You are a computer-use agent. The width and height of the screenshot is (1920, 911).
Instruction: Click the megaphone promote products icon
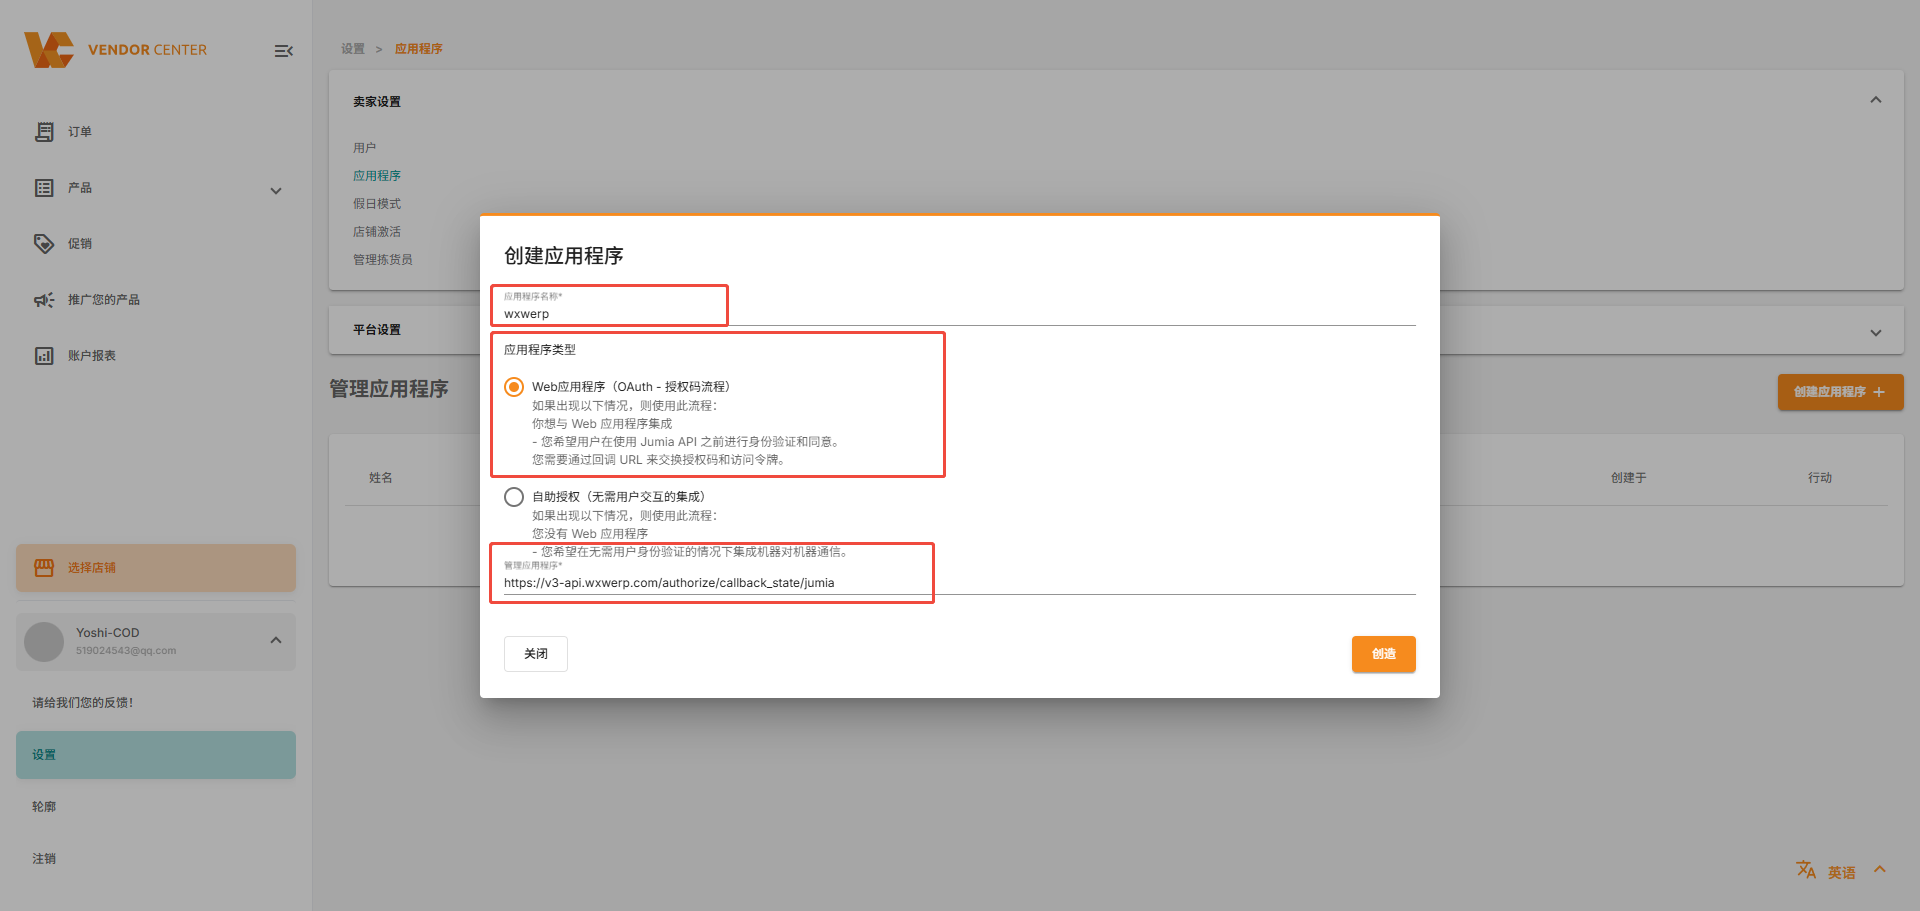44,300
